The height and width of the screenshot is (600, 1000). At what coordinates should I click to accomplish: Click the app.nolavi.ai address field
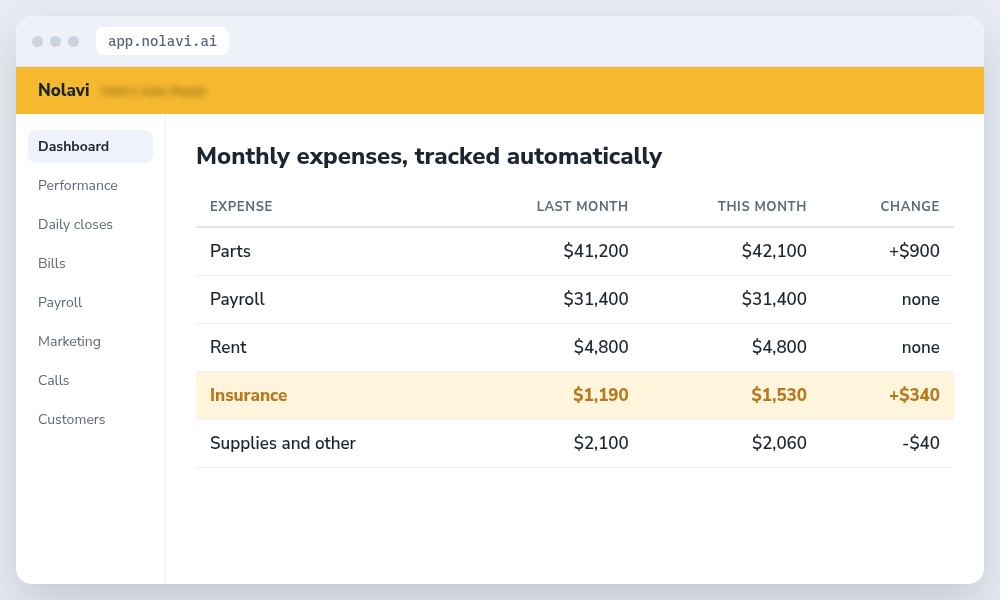coord(162,41)
